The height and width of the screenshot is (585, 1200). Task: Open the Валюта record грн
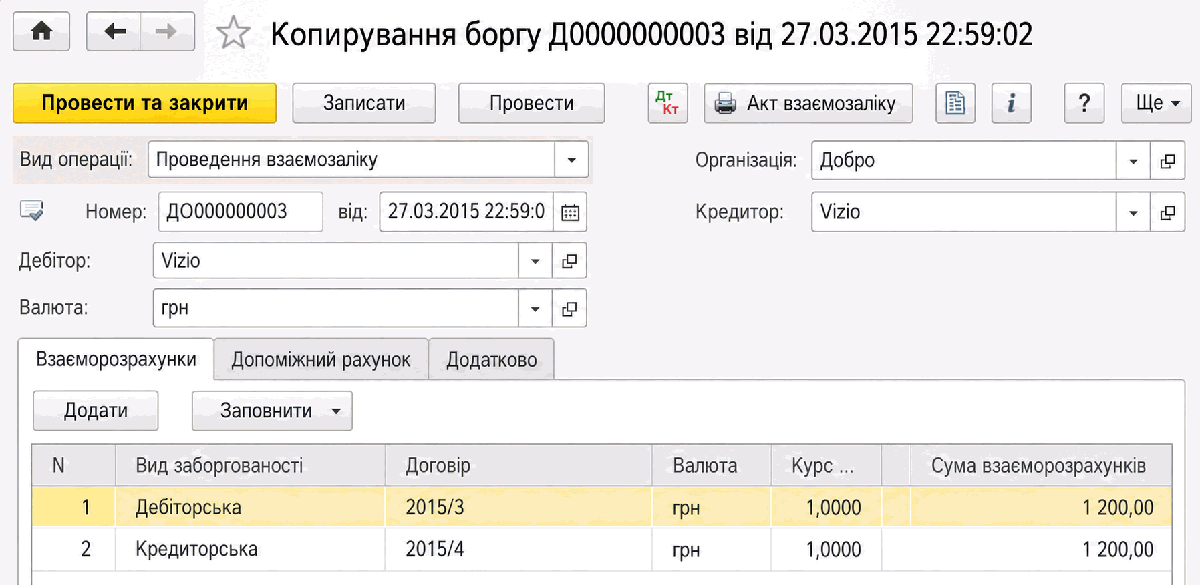coord(569,309)
